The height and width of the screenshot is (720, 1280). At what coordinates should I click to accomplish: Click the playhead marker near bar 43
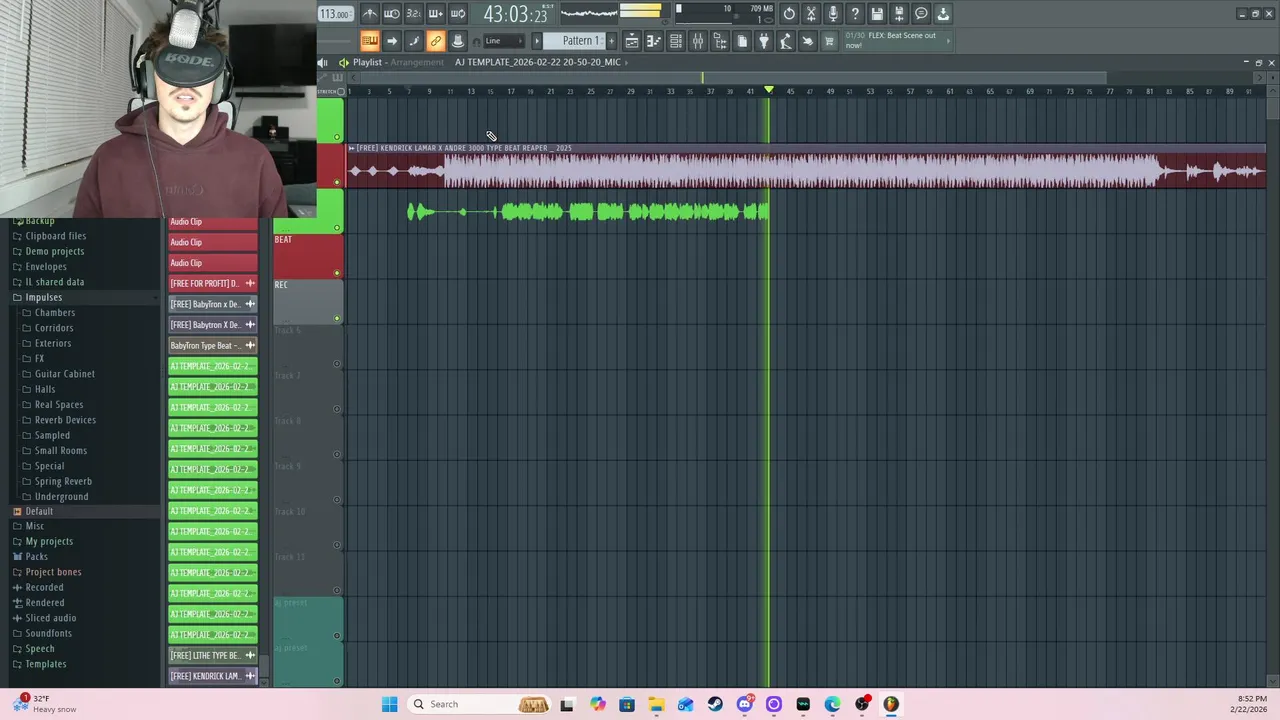[769, 90]
